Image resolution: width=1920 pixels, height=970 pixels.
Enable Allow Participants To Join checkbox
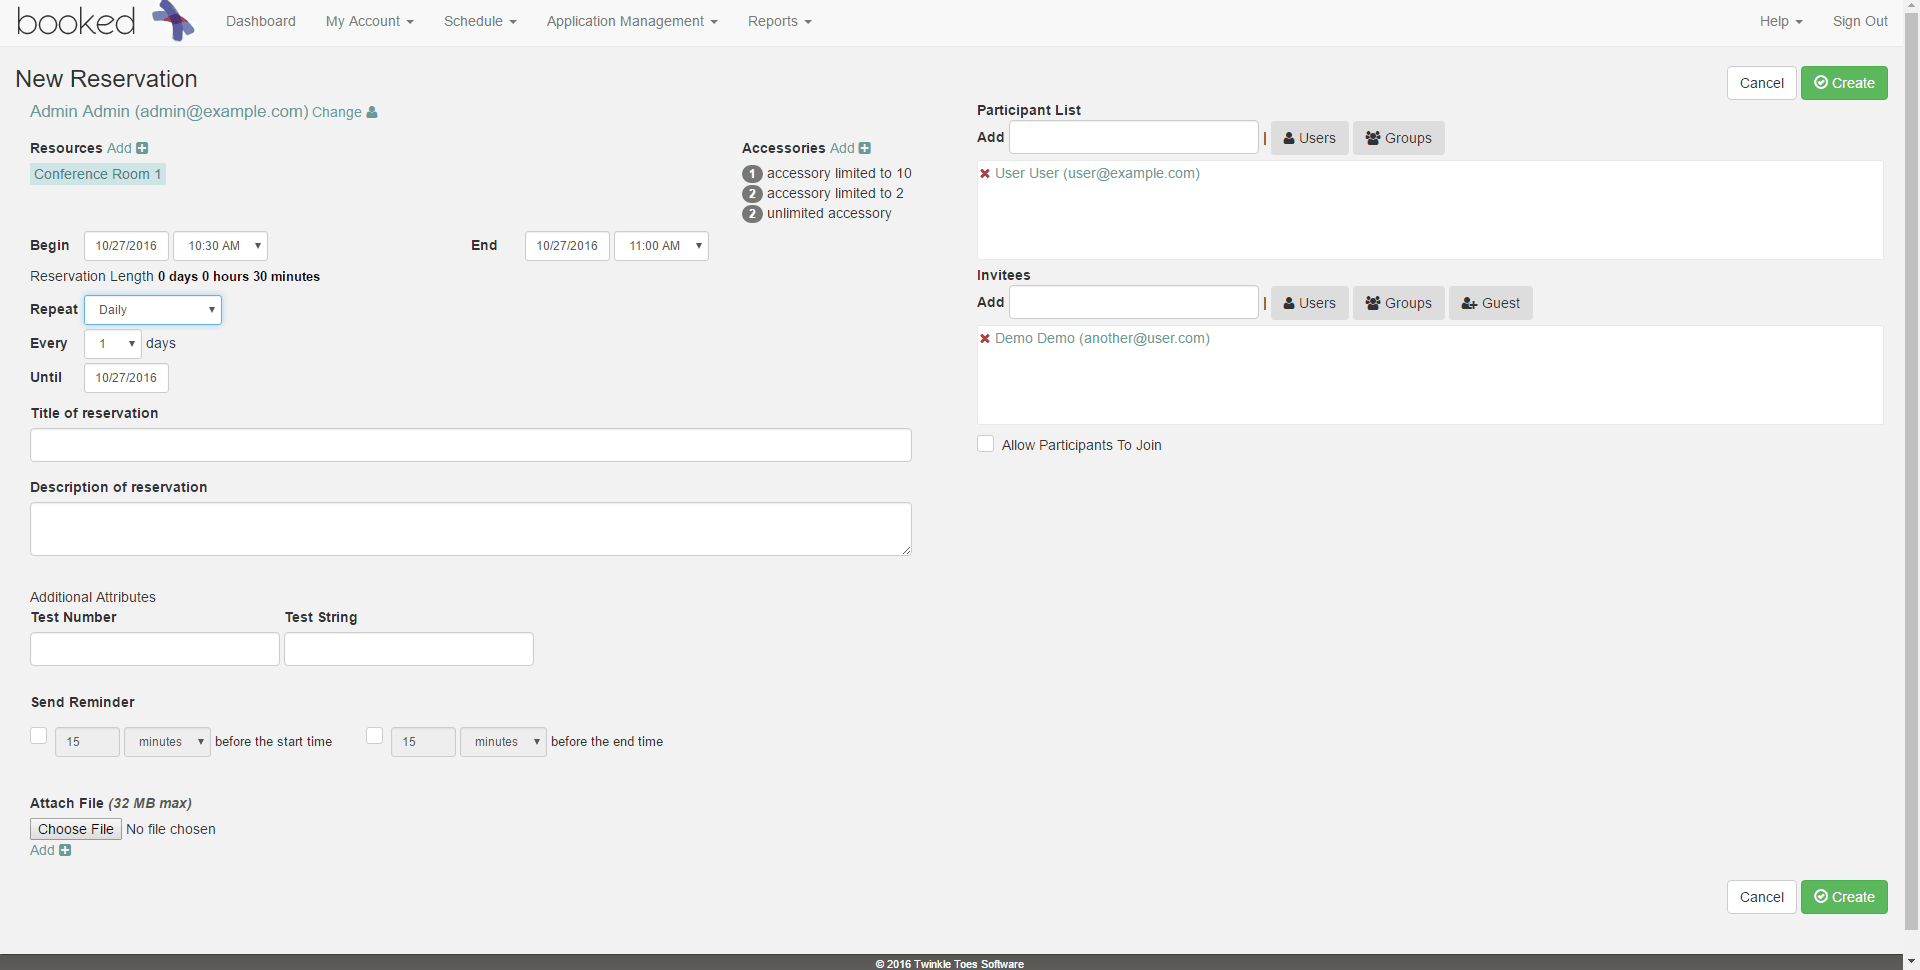(x=986, y=444)
